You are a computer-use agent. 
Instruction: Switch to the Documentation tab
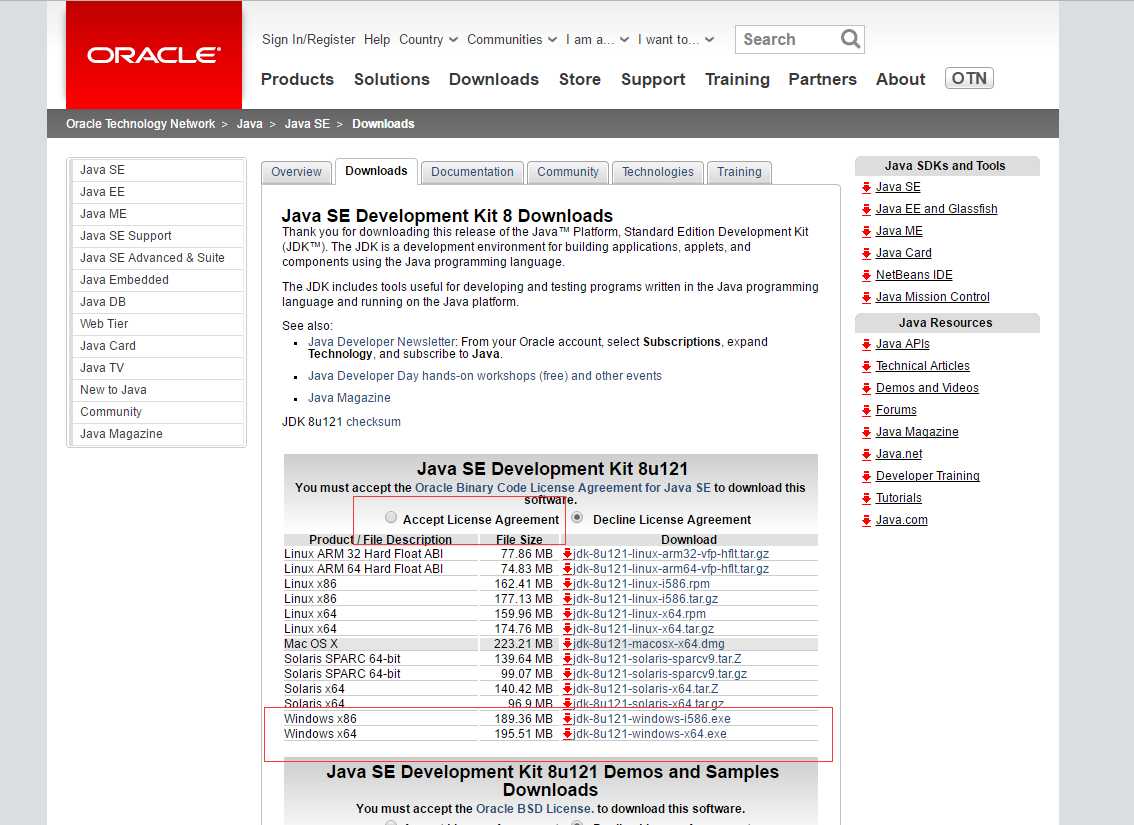pyautogui.click(x=472, y=172)
